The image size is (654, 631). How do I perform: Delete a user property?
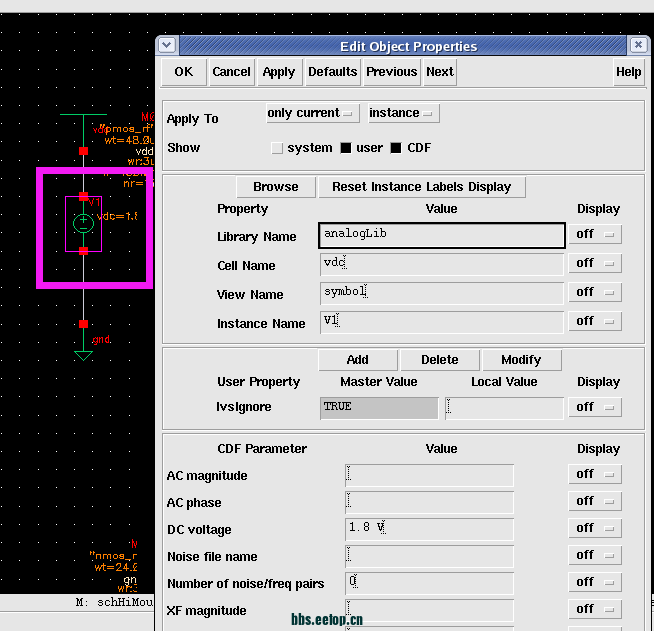pyautogui.click(x=440, y=360)
